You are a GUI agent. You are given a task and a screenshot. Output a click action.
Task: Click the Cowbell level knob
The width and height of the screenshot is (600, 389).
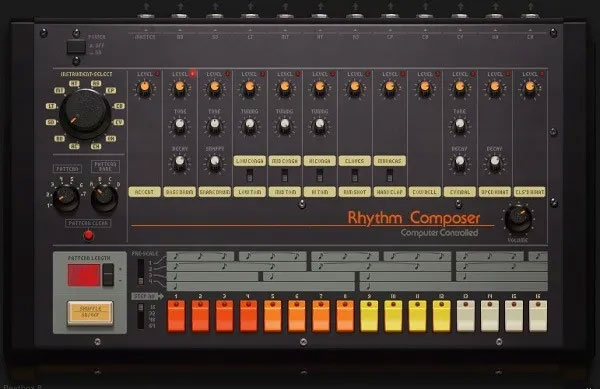[x=425, y=88]
